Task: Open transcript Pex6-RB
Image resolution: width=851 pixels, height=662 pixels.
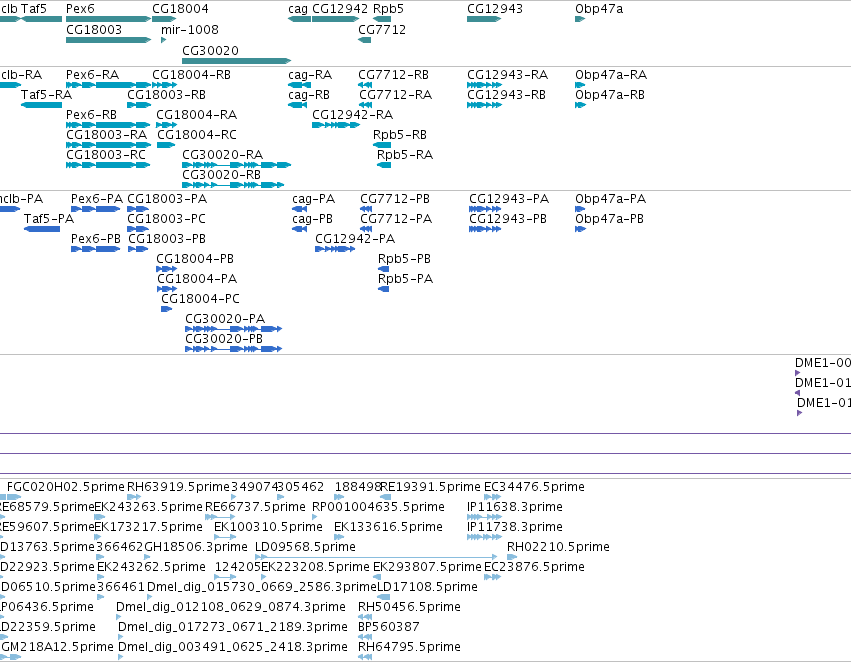Action: pos(91,114)
